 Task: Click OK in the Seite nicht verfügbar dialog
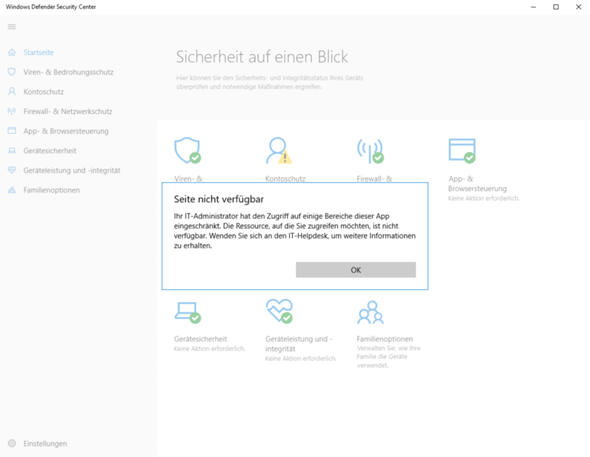click(356, 270)
